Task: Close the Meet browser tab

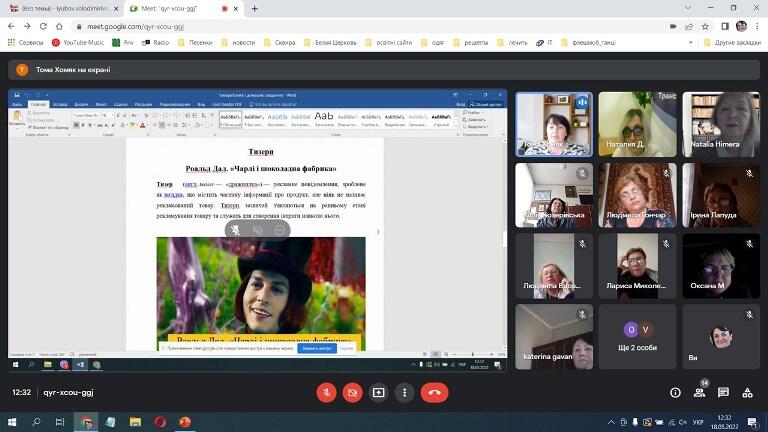Action: tap(236, 9)
